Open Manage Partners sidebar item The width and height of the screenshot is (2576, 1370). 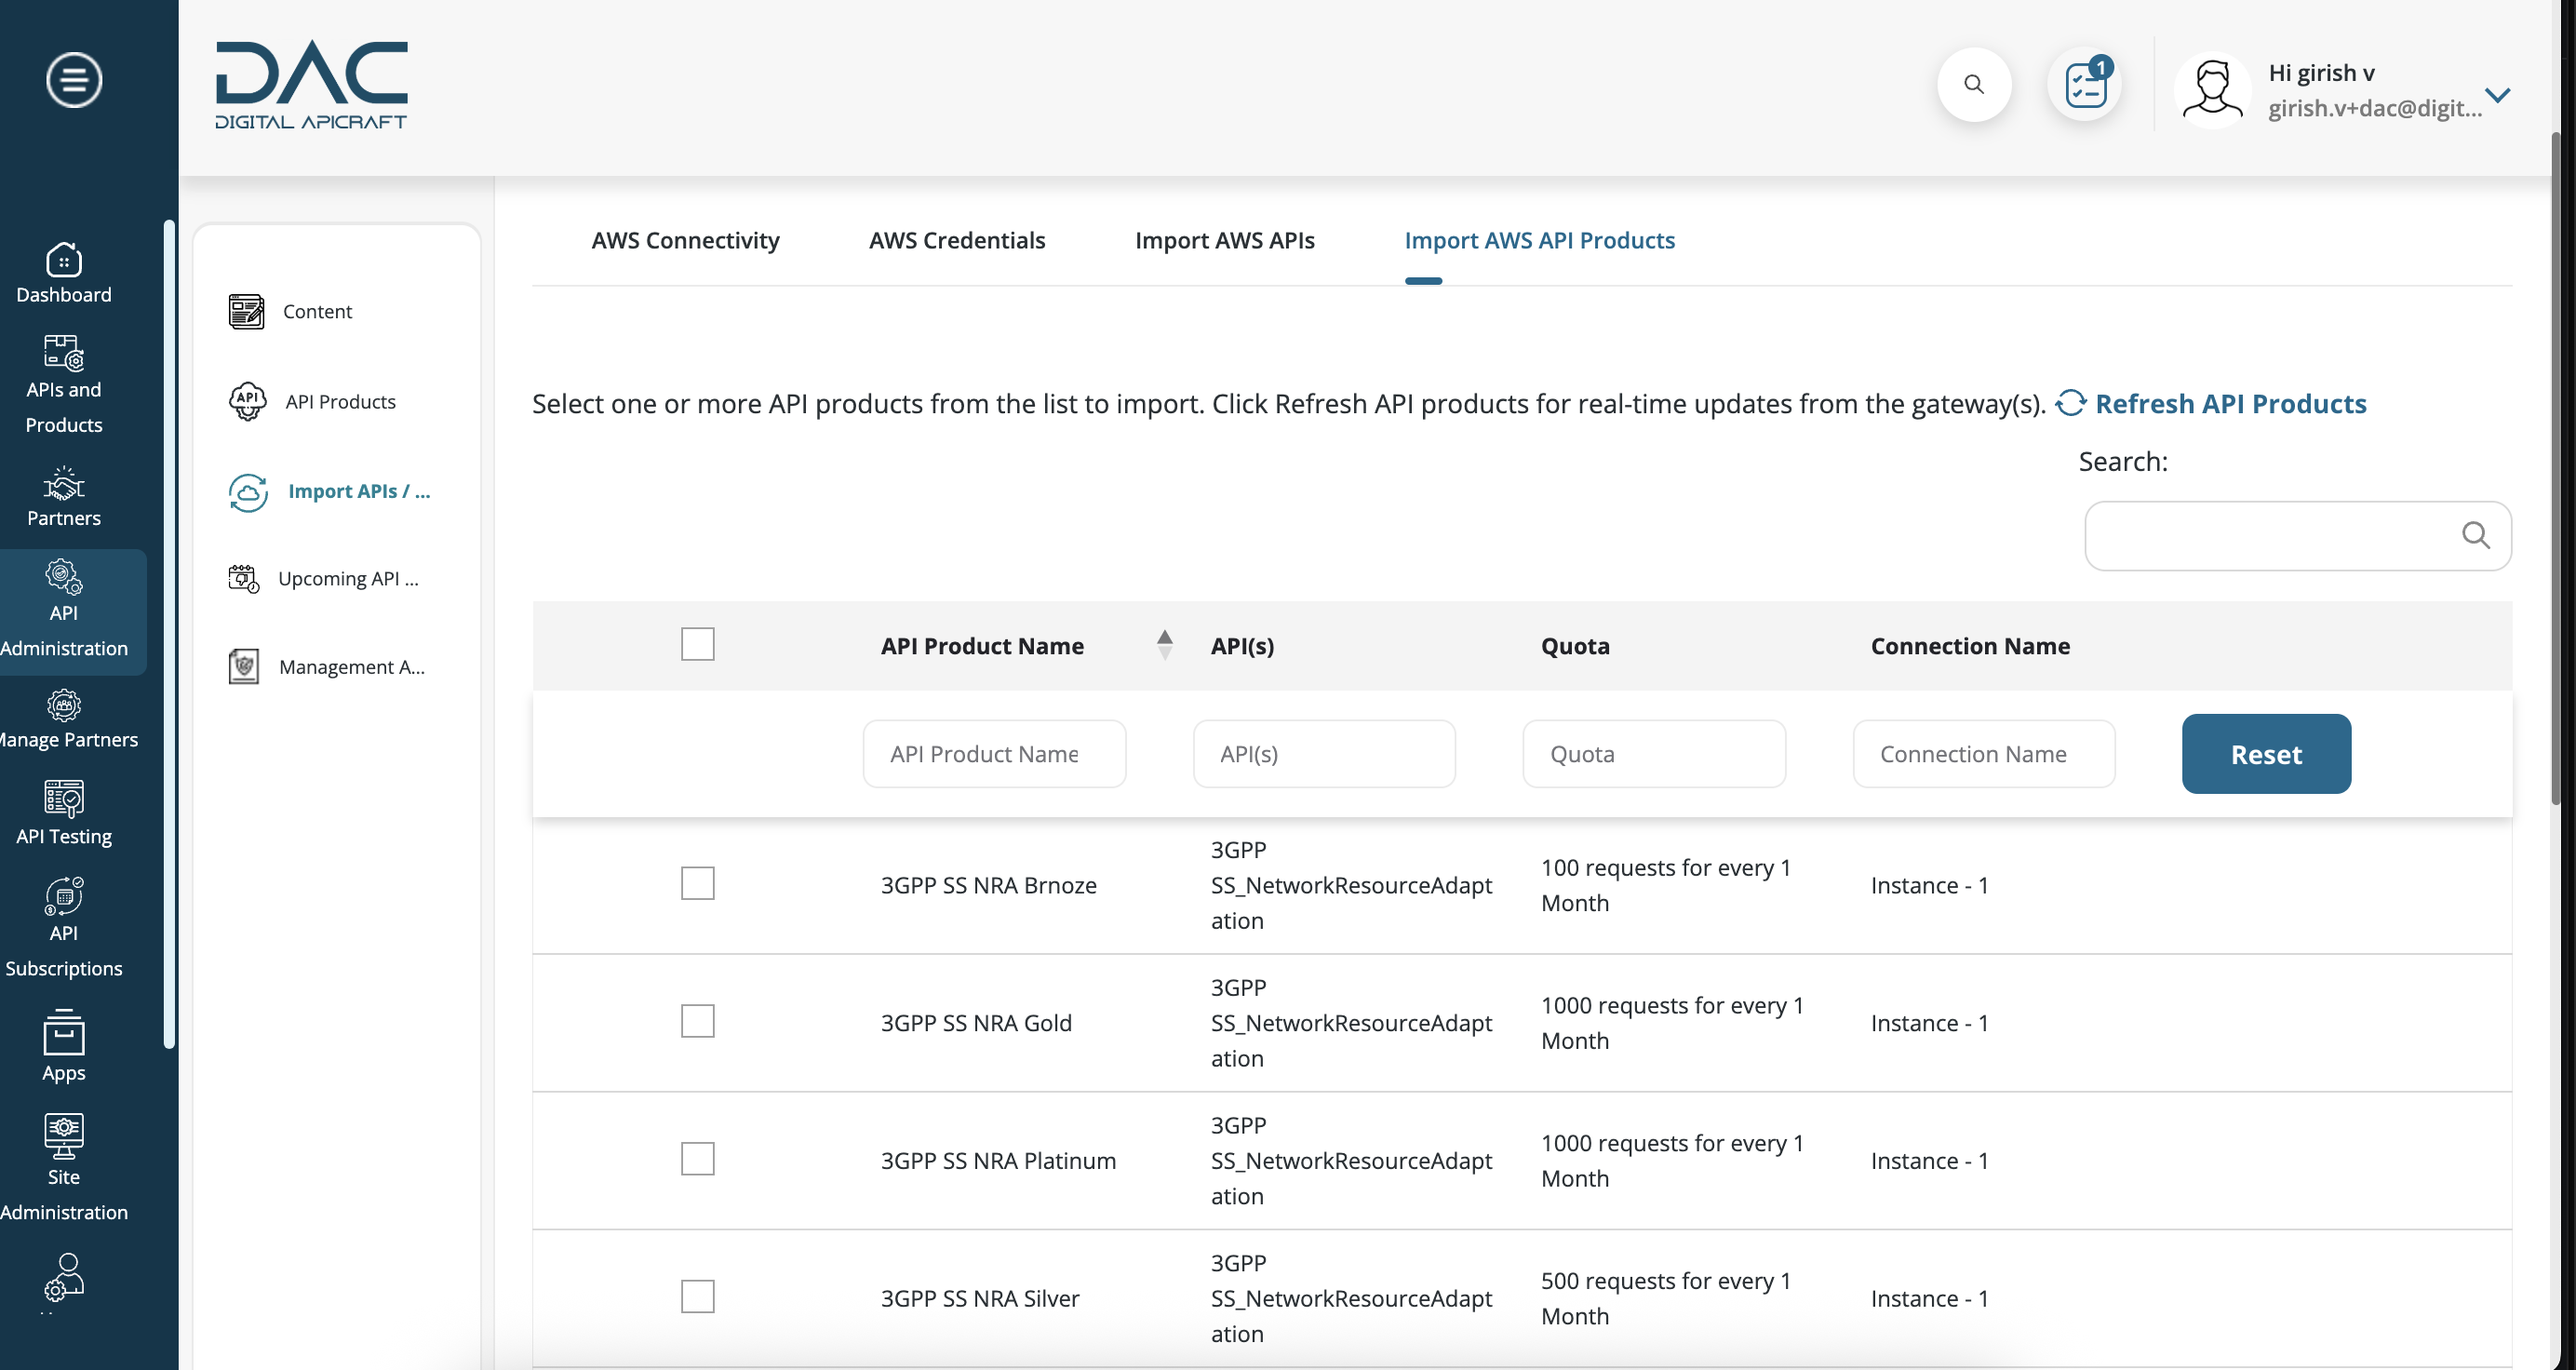(64, 720)
